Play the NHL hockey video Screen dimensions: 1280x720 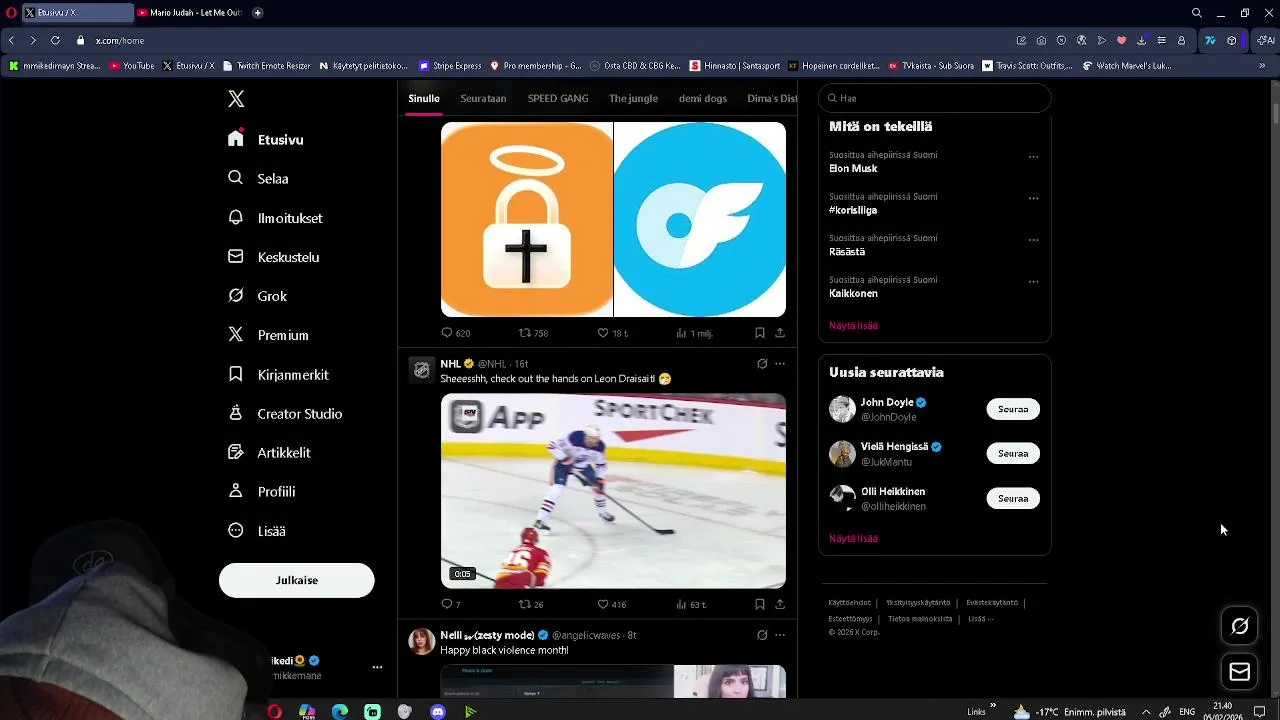(613, 491)
